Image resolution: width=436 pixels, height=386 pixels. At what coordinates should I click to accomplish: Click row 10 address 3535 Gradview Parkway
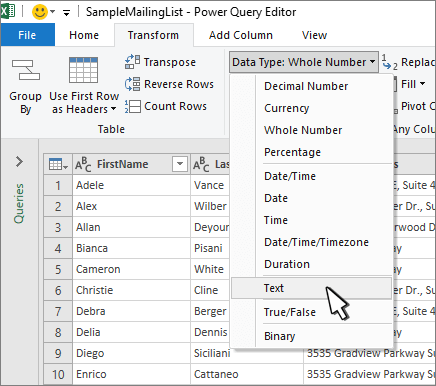(369, 374)
